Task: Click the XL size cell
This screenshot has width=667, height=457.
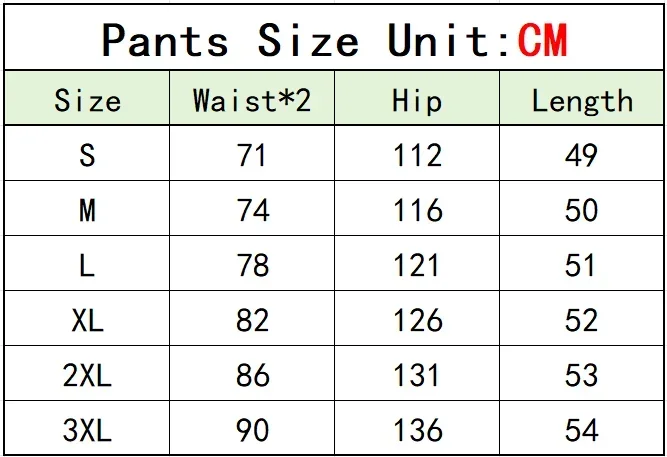Action: (x=87, y=320)
